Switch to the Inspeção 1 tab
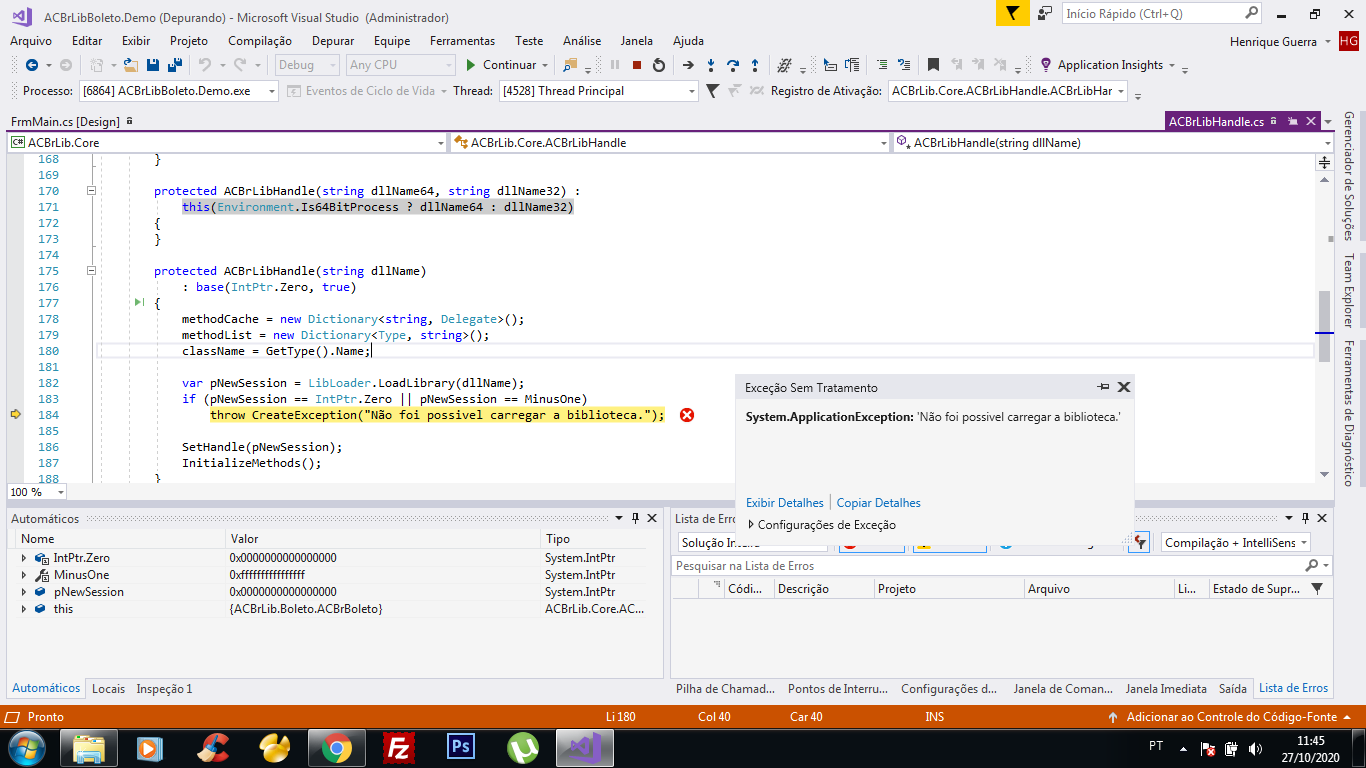Viewport: 1366px width, 768px height. (164, 688)
